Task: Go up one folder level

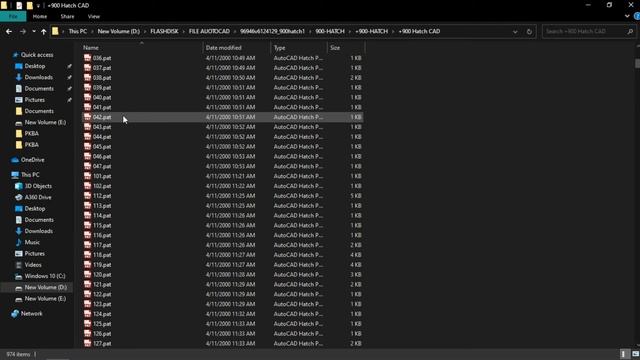Action: pos(43,31)
